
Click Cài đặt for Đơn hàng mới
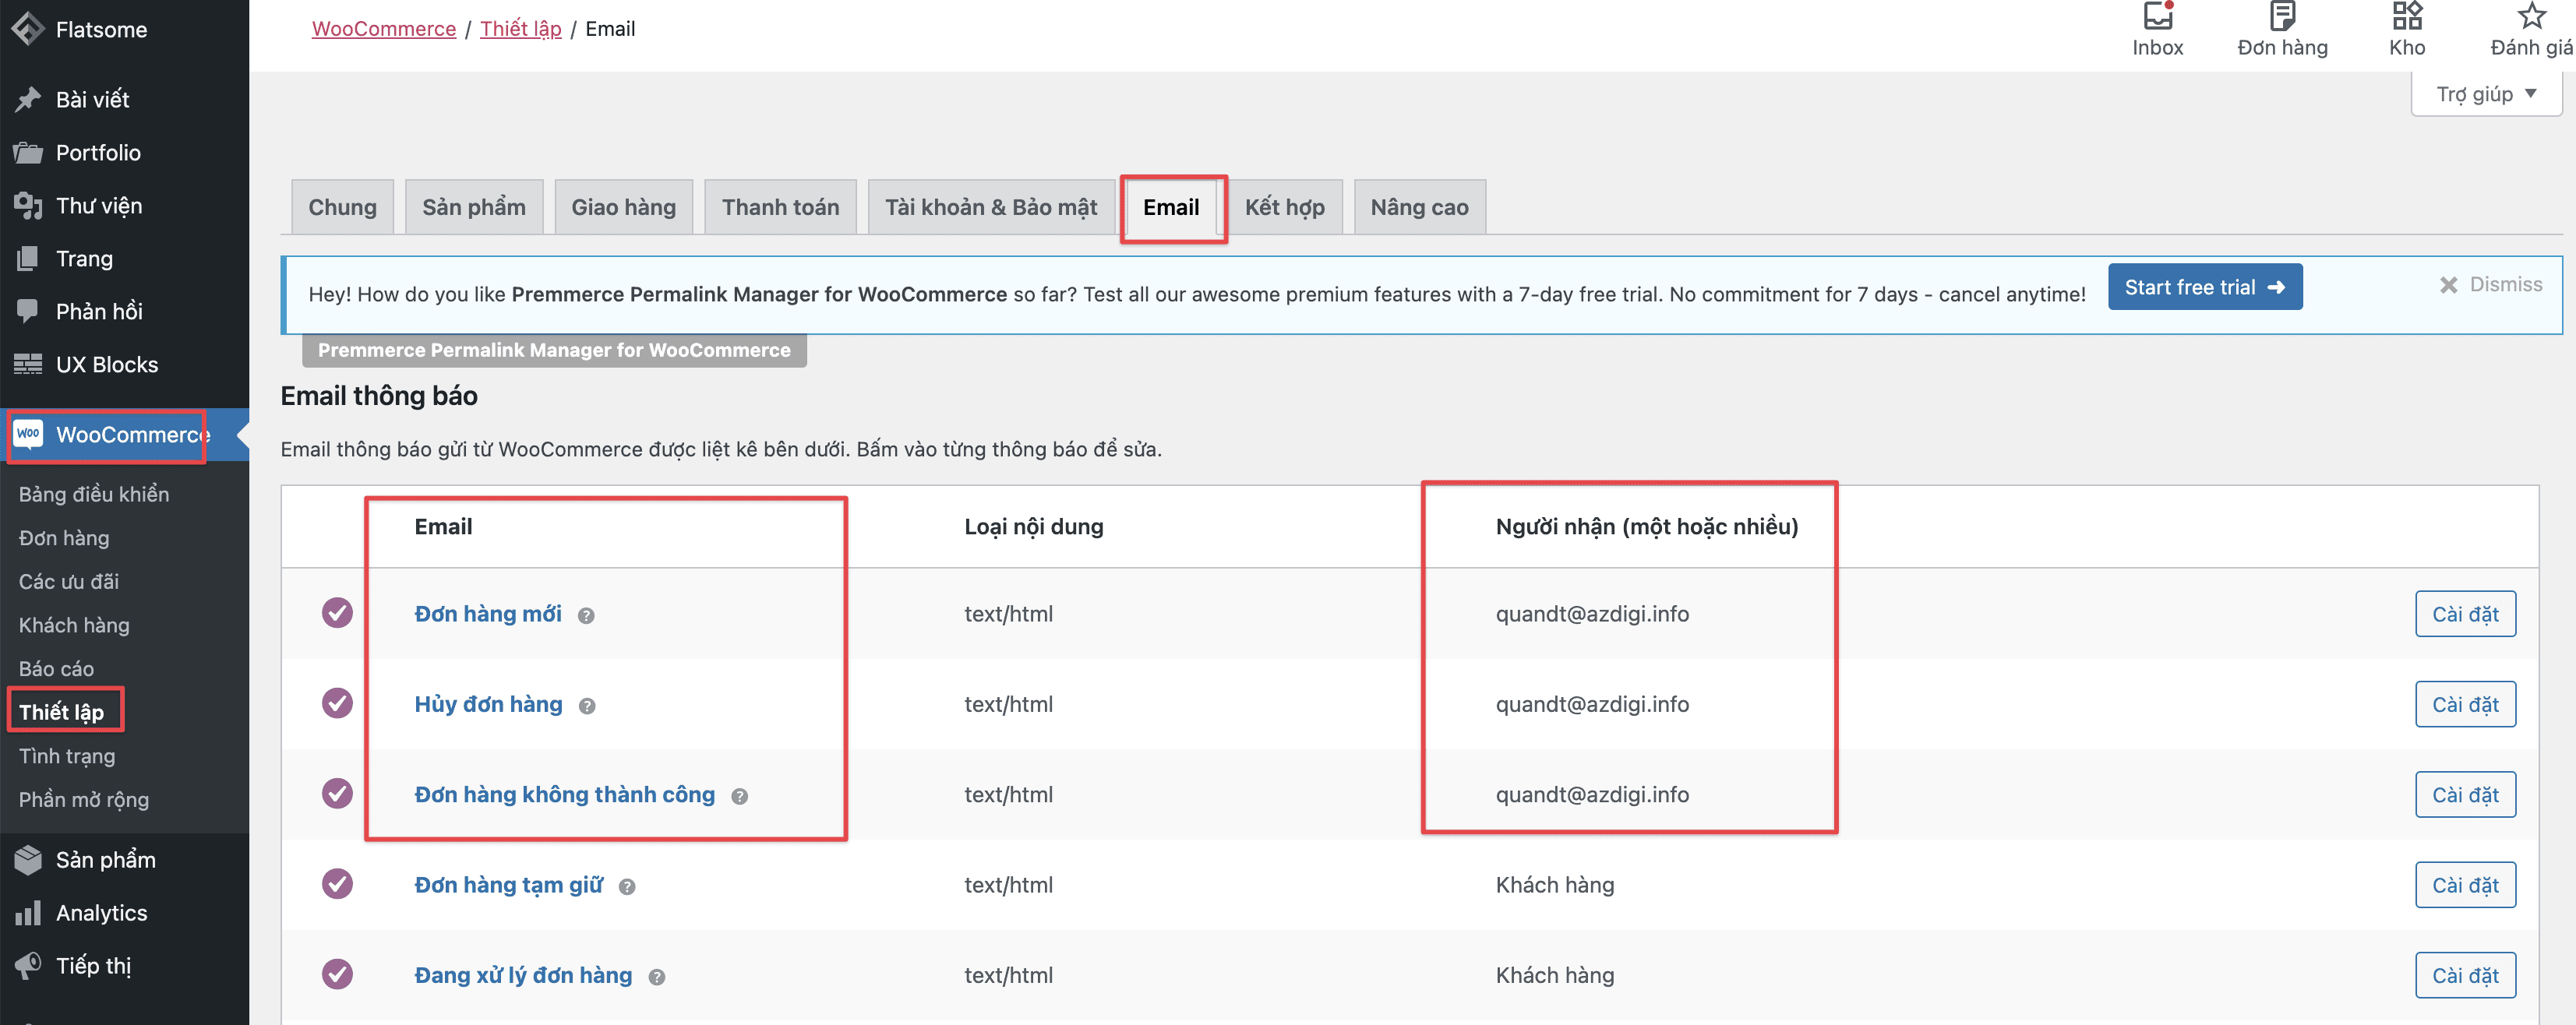2465,614
